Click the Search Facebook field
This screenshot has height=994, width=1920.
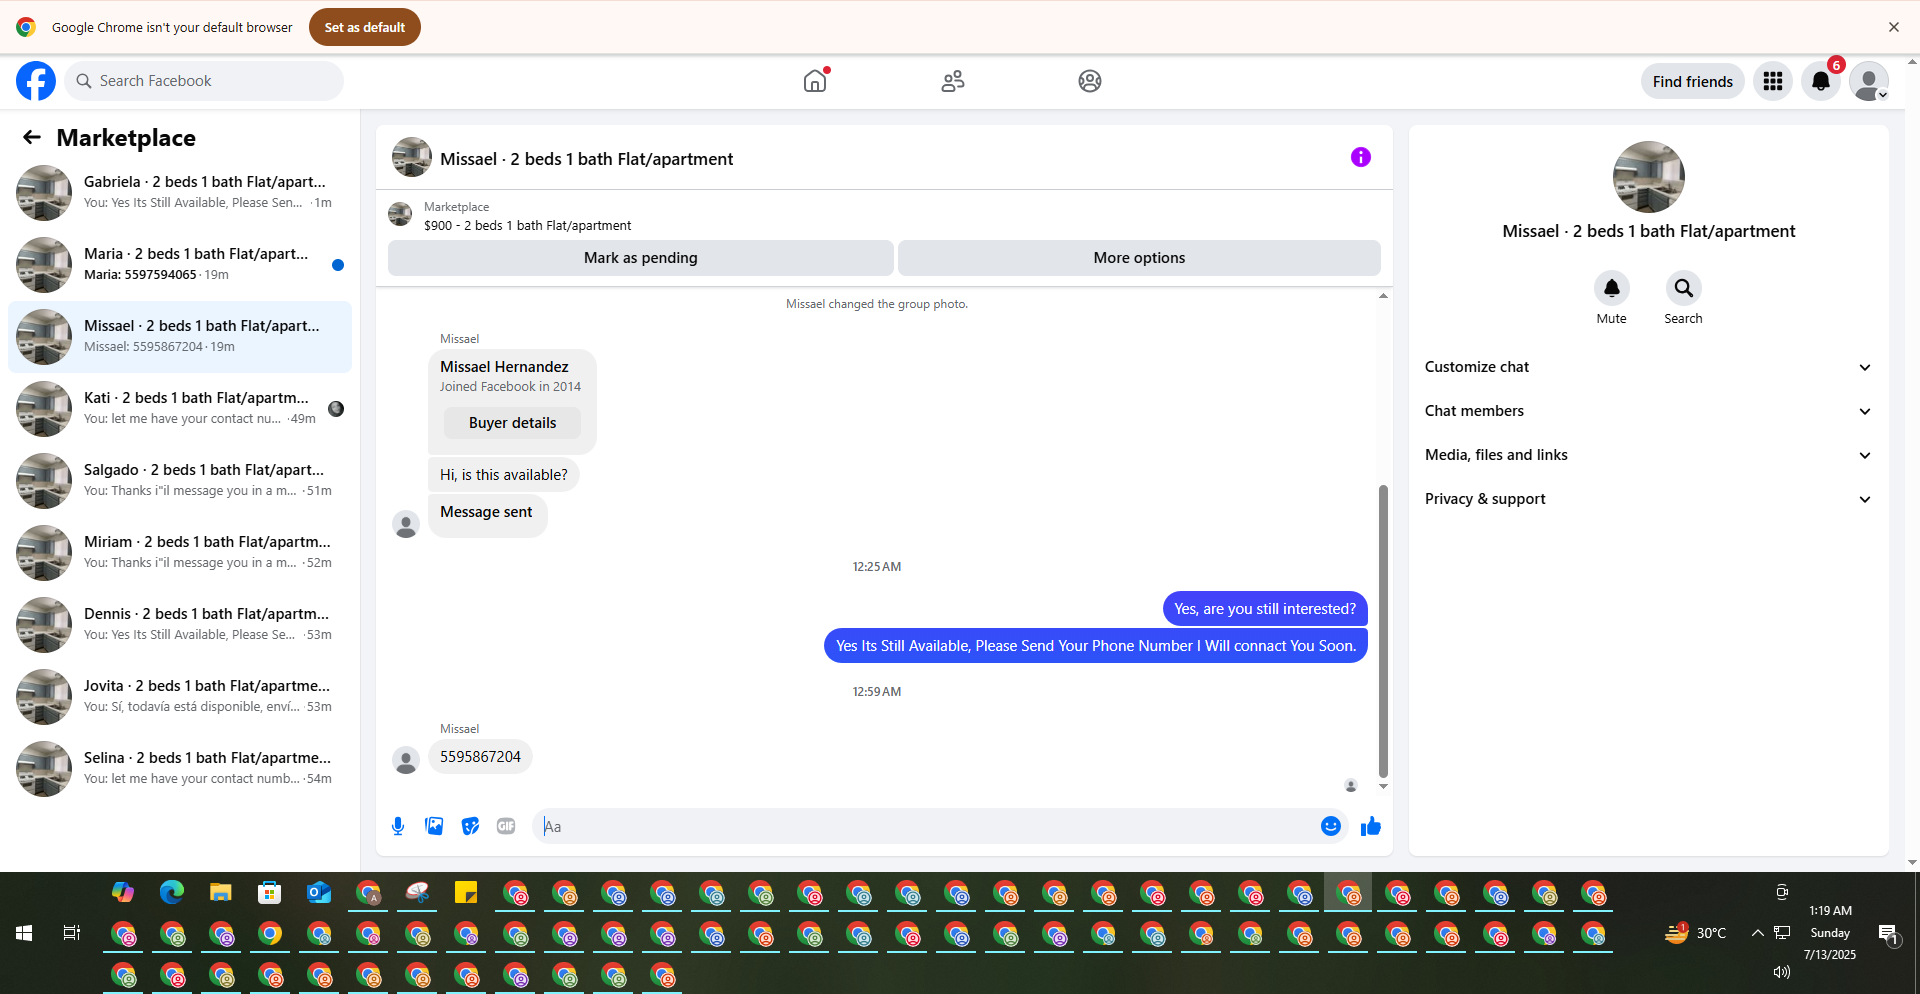(x=204, y=81)
